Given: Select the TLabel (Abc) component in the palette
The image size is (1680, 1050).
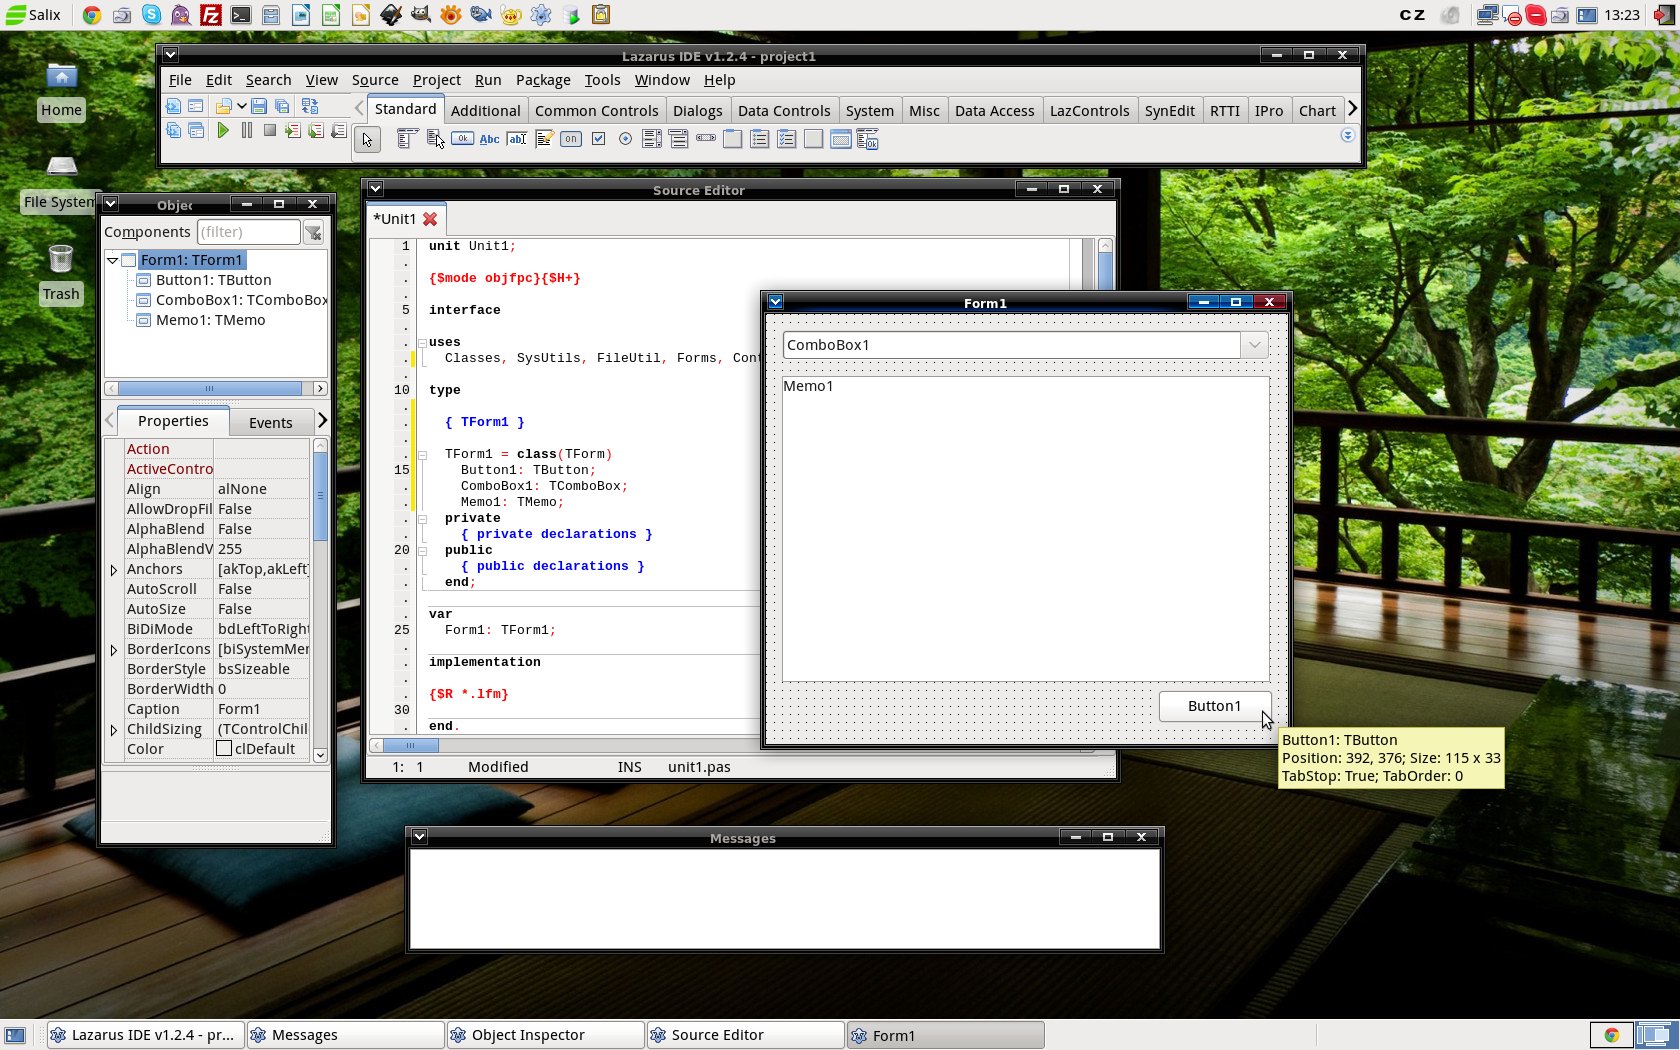Looking at the screenshot, I should pos(489,139).
